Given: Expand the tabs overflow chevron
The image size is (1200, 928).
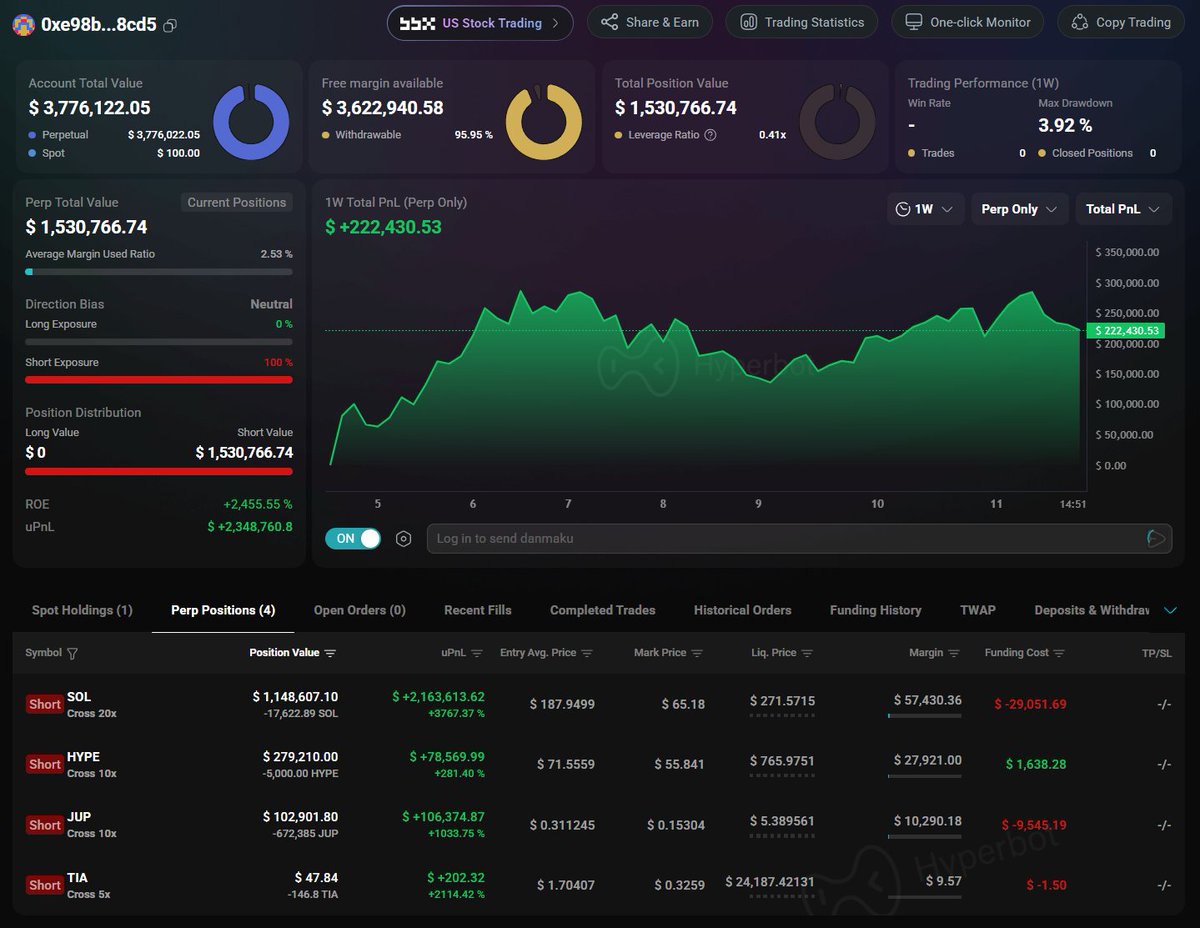Looking at the screenshot, I should (1171, 610).
